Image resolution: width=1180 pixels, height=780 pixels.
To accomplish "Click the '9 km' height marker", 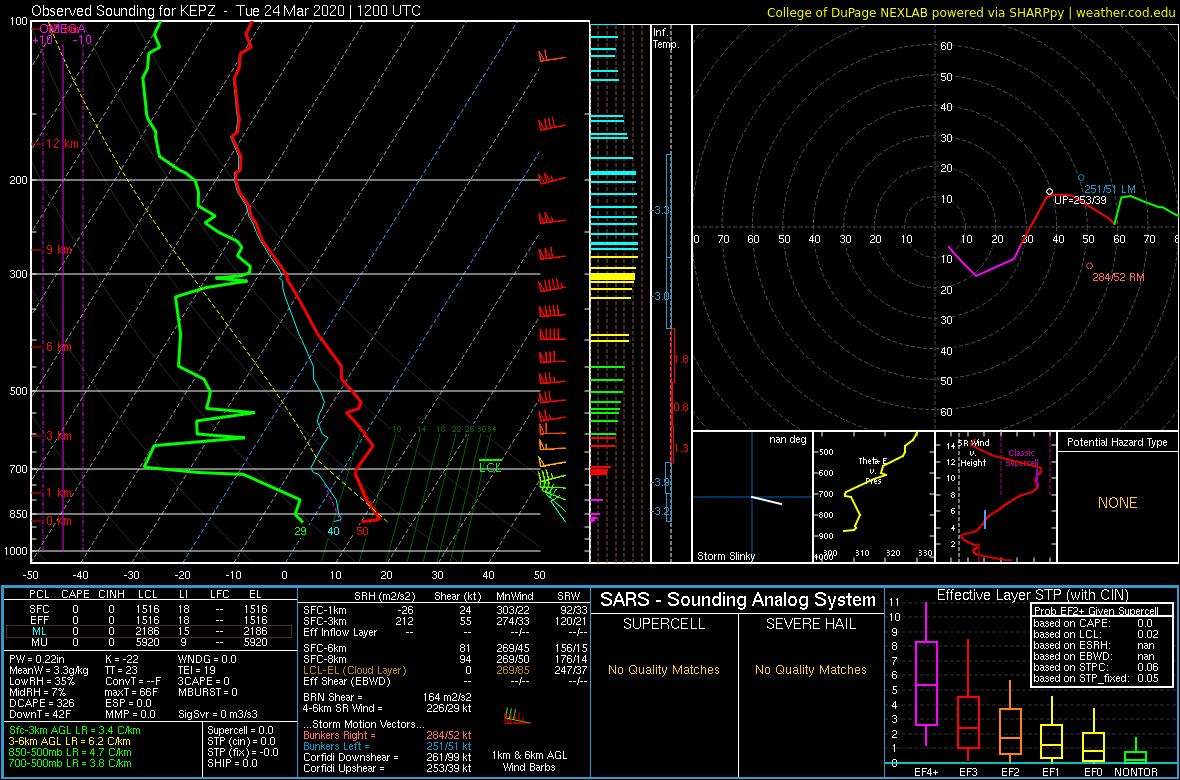I will (59, 250).
